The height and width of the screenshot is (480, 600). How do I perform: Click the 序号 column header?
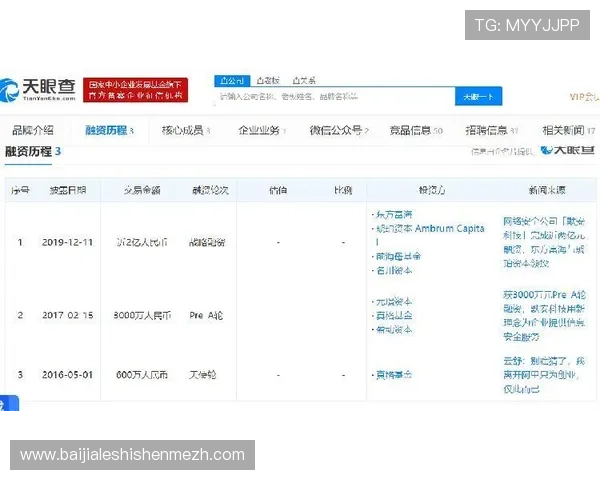20,190
